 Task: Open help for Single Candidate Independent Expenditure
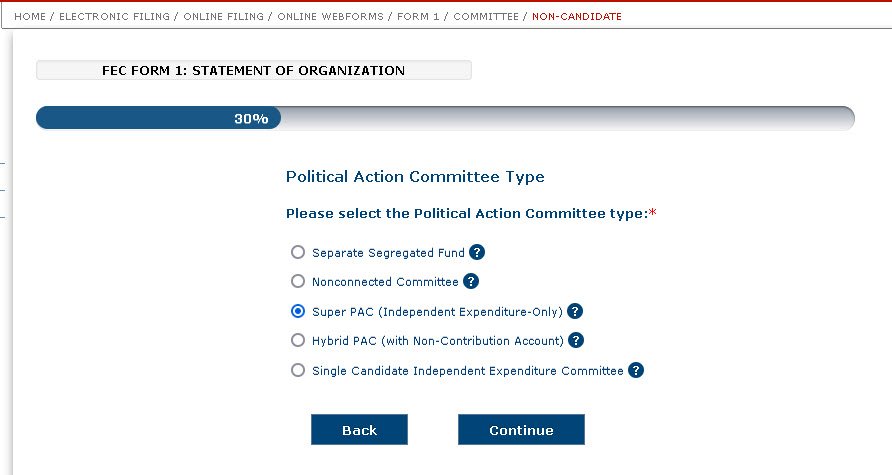click(636, 370)
